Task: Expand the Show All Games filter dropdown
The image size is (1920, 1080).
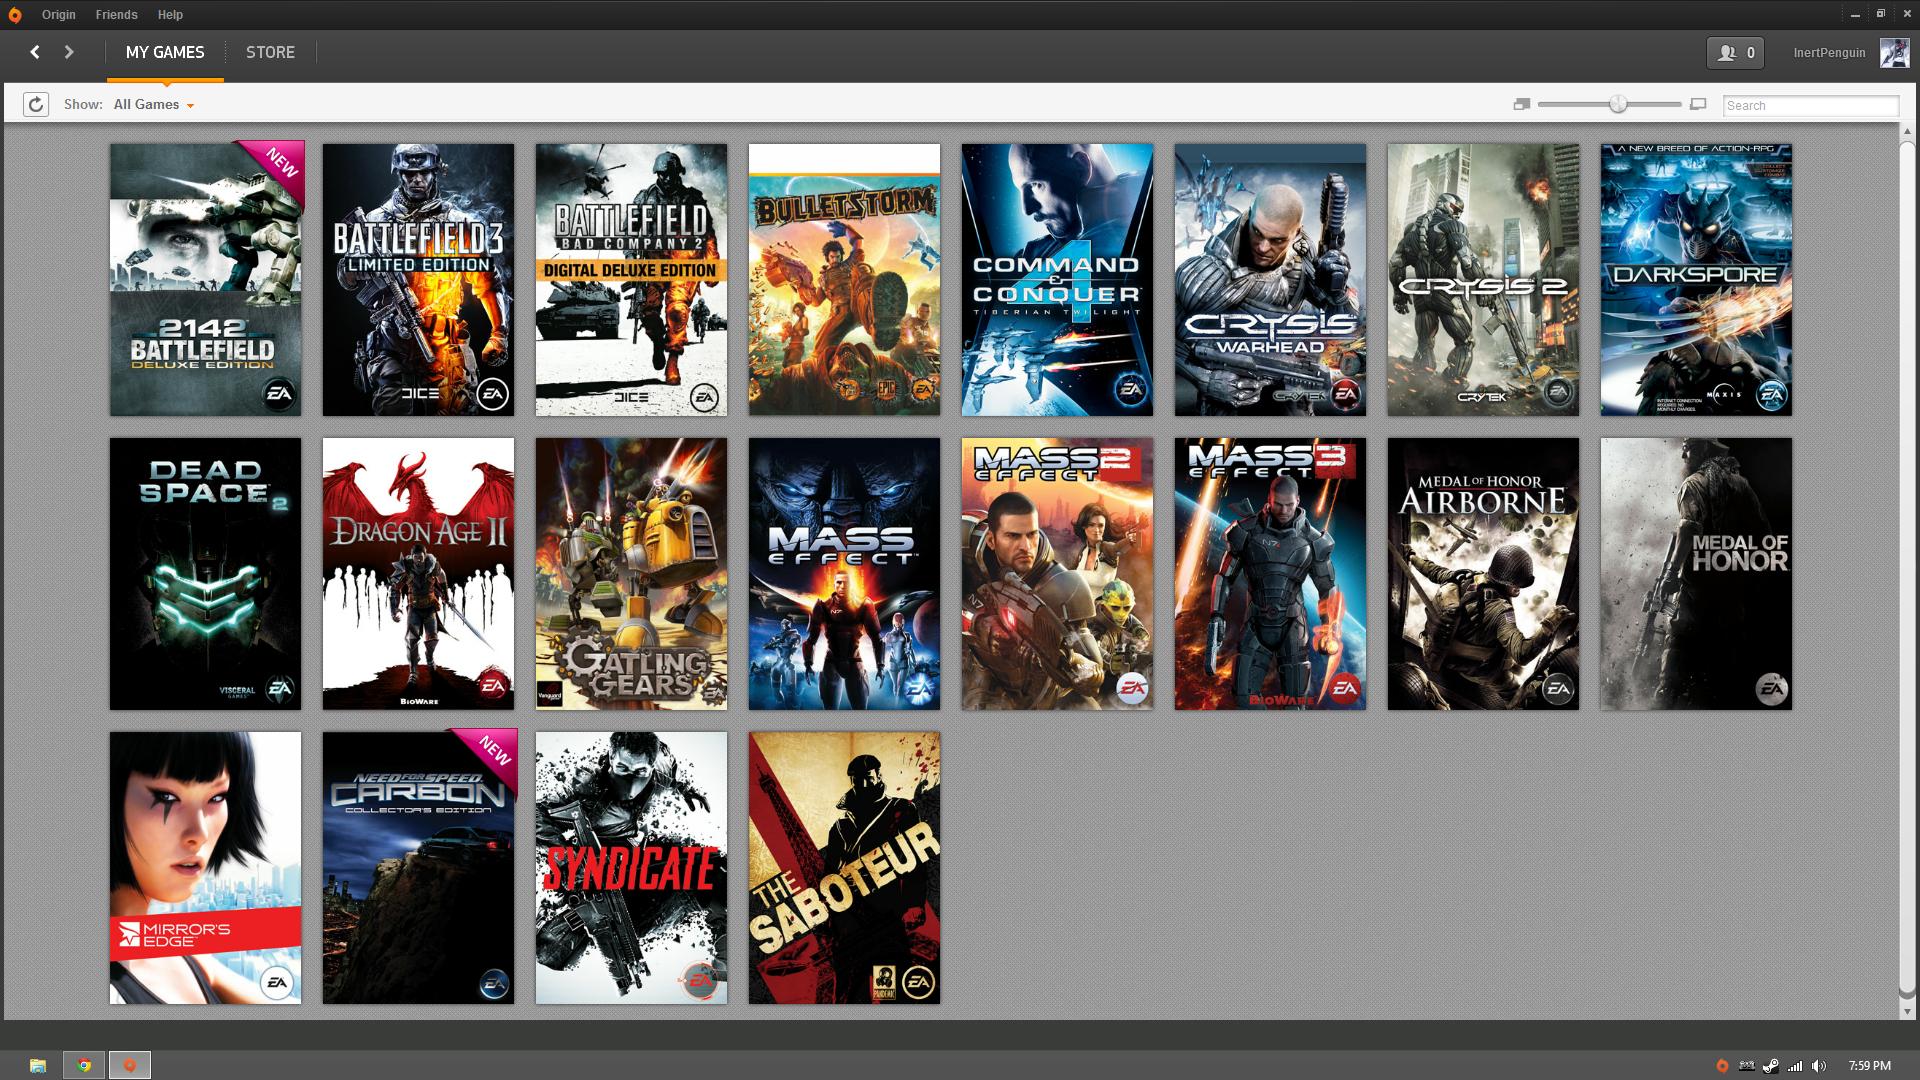Action: pos(154,105)
